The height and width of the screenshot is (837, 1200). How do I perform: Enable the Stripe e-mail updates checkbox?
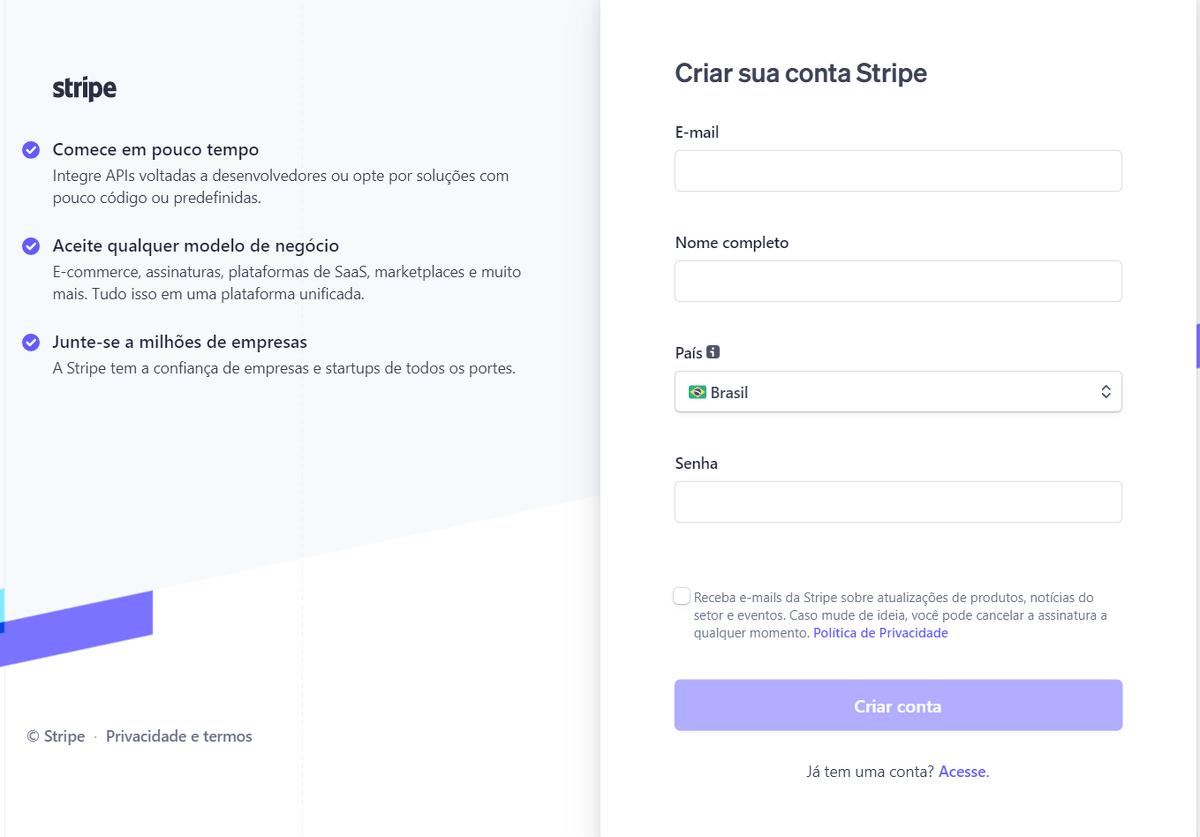coord(682,597)
